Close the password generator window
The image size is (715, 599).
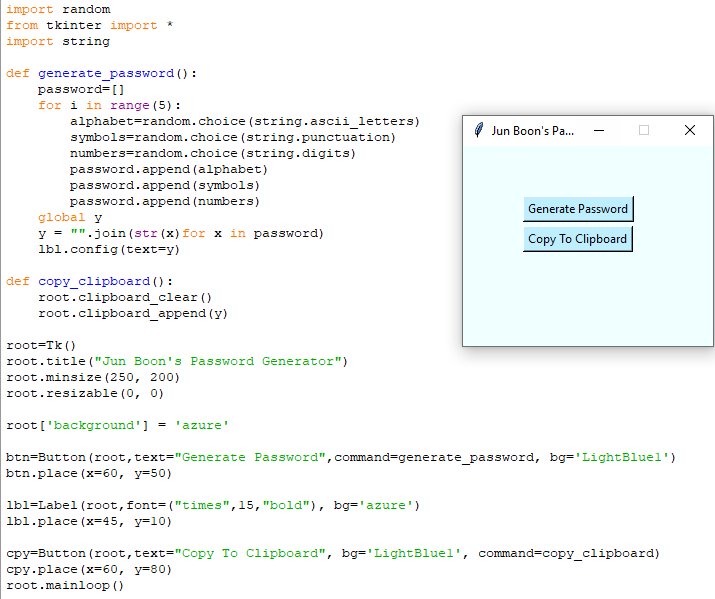689,130
